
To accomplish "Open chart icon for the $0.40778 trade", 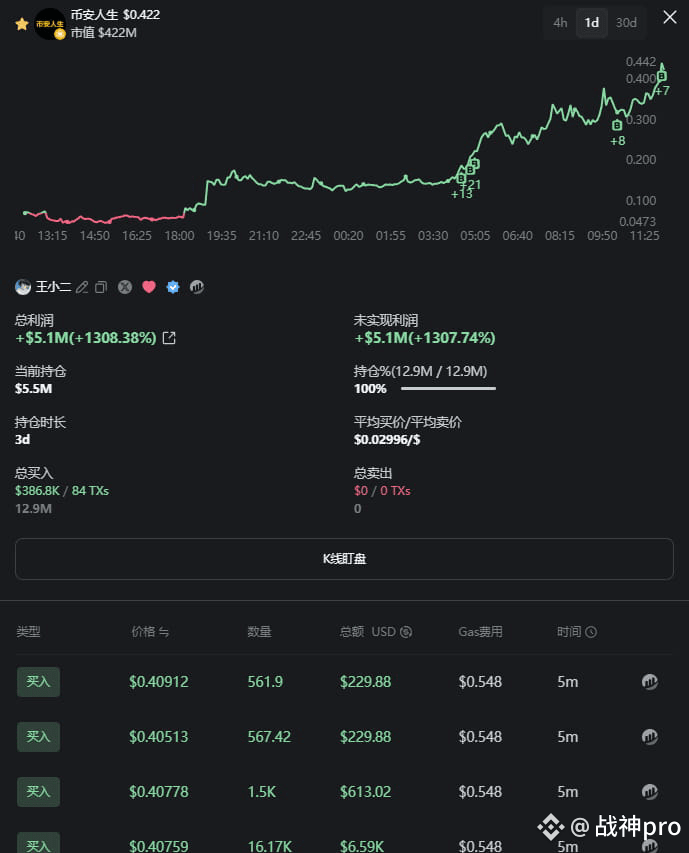I will [x=650, y=792].
